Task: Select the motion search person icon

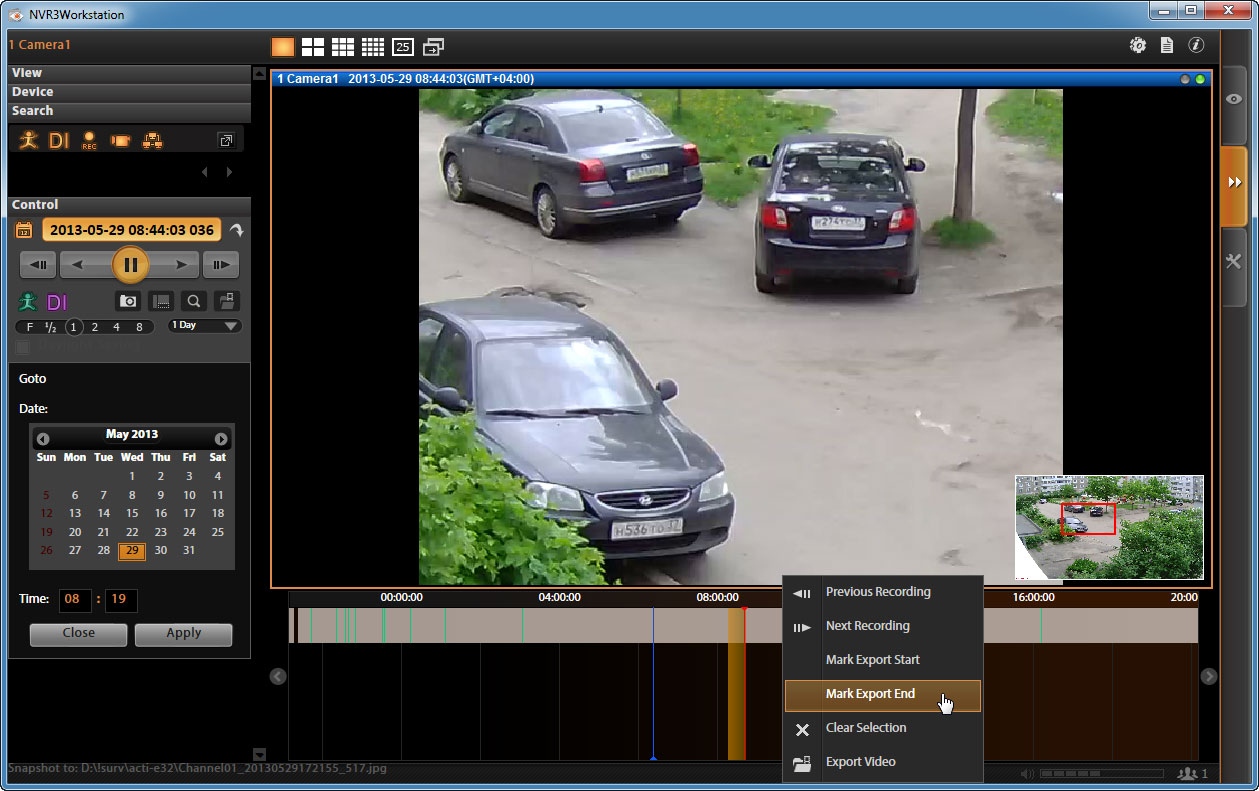Action: 28,140
